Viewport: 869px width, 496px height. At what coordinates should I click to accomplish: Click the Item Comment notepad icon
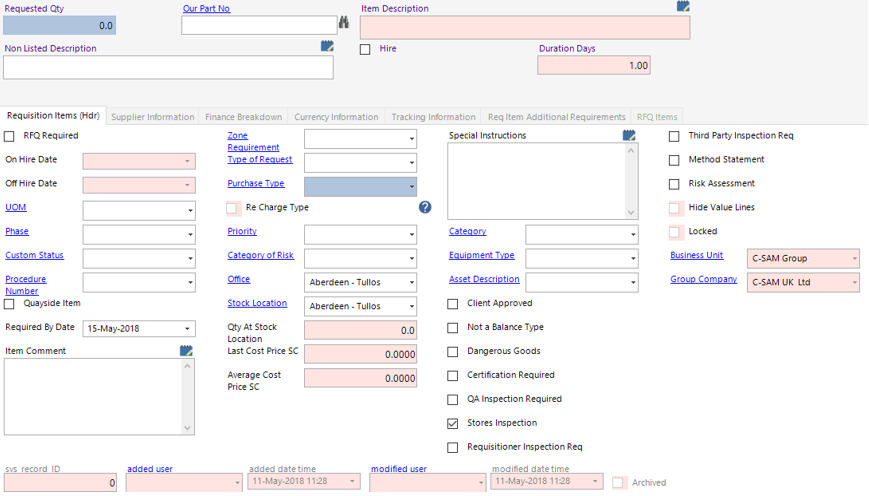coord(186,351)
